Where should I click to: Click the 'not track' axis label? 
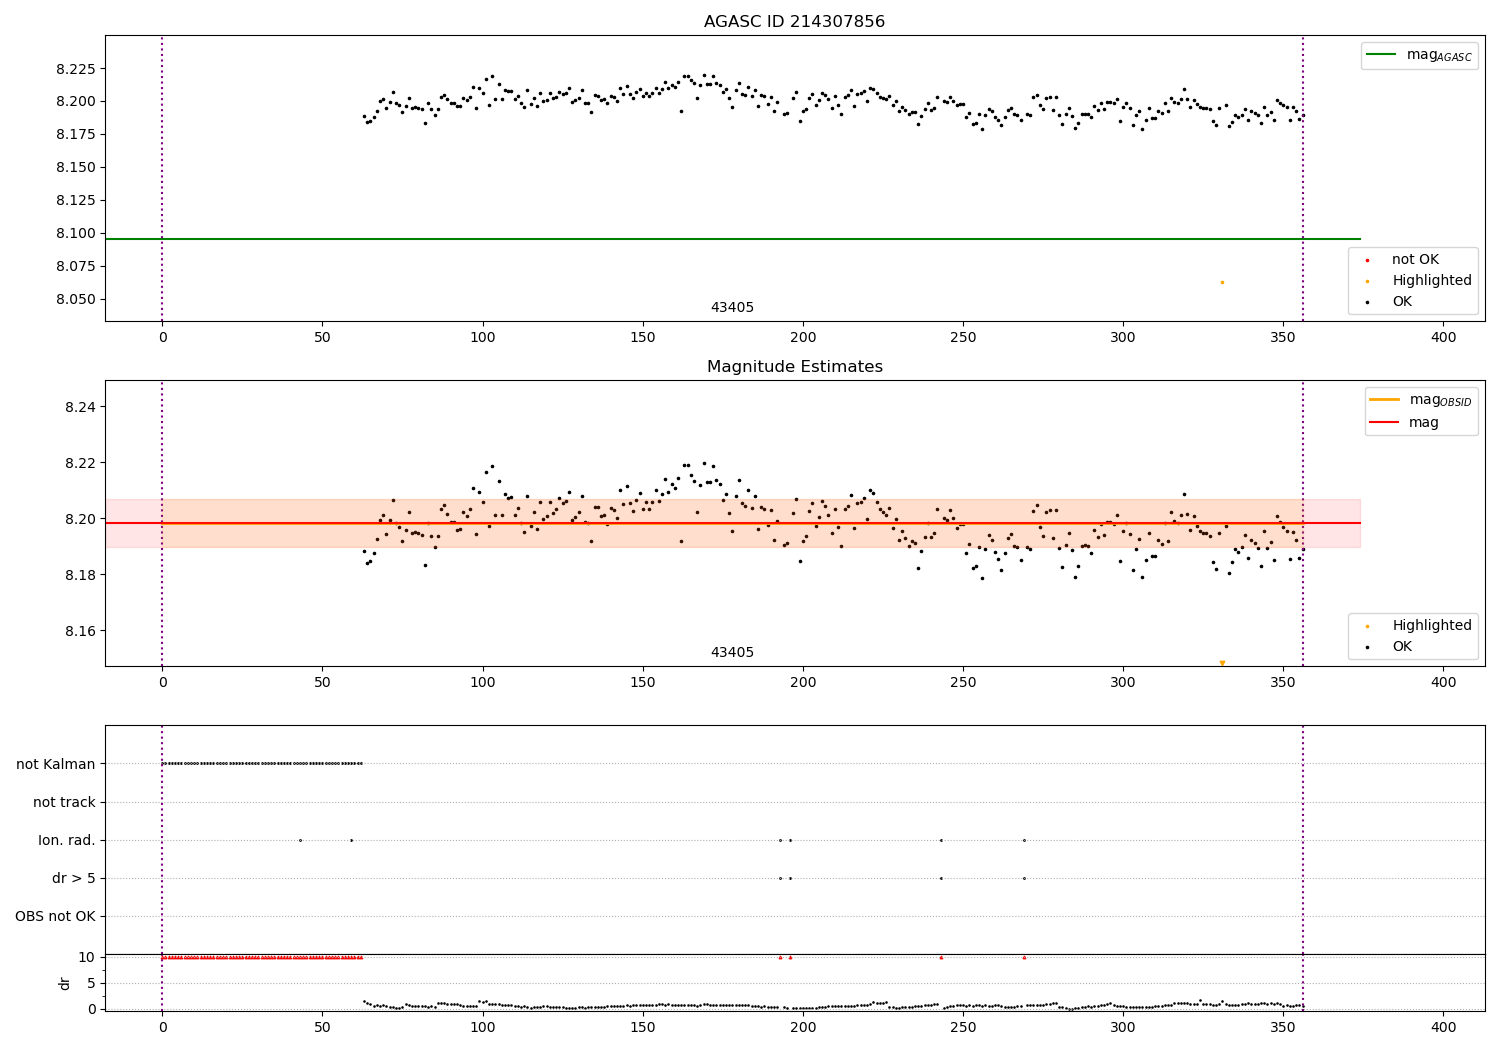64,802
